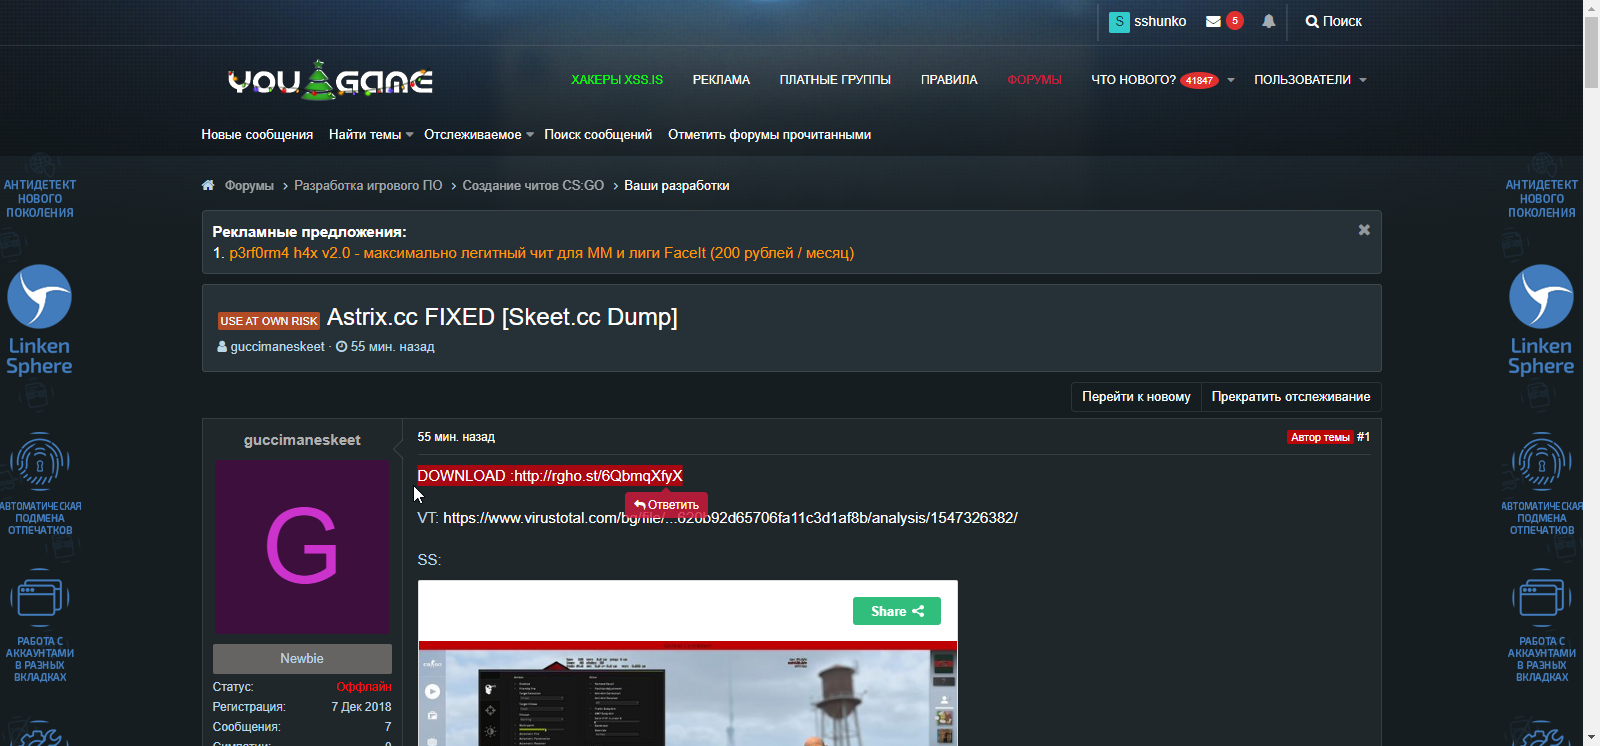Click the Перейти к новому button
The image size is (1600, 746).
click(1135, 397)
